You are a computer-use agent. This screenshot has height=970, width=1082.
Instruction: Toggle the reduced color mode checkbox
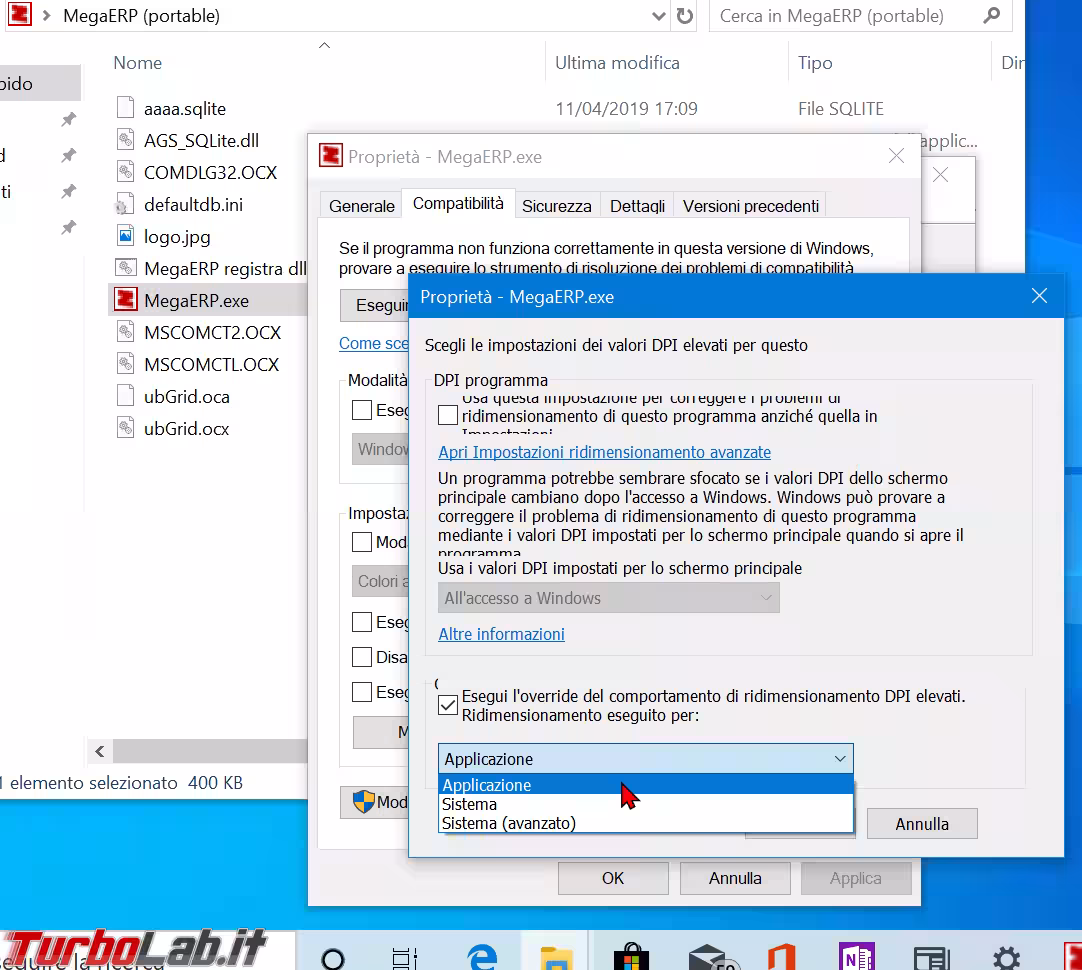[x=362, y=542]
